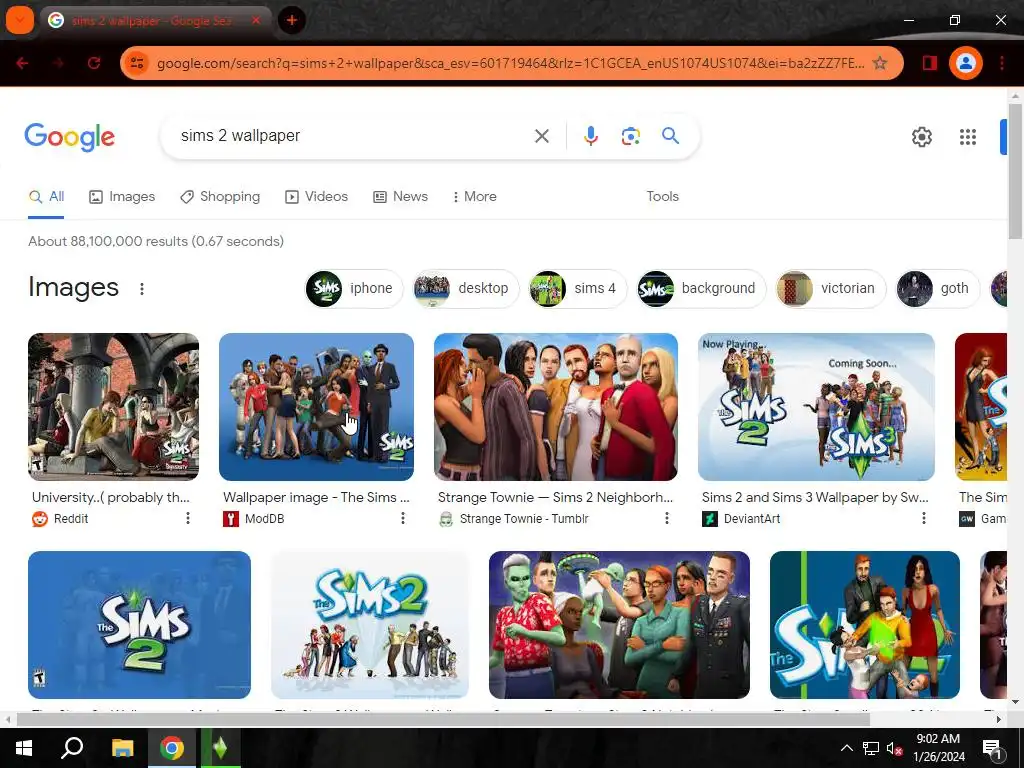The image size is (1024, 768).
Task: Open the blue Sims 2 logo thumbnail
Action: coord(139,625)
